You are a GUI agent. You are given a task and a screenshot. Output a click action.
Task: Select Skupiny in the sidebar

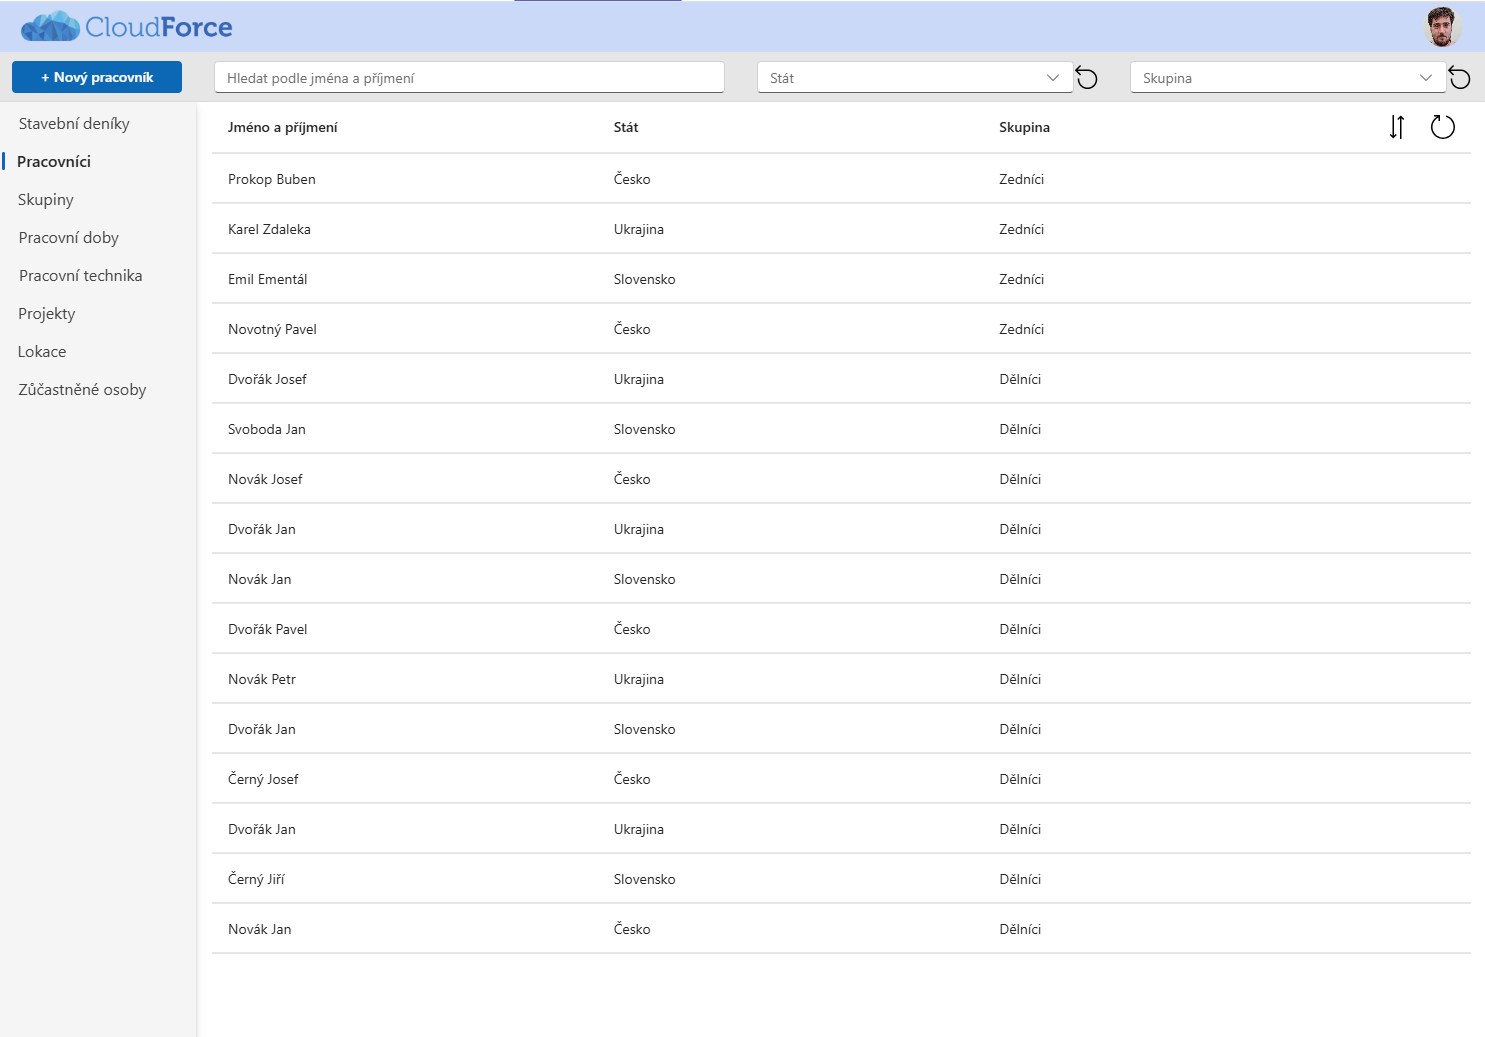pos(46,200)
